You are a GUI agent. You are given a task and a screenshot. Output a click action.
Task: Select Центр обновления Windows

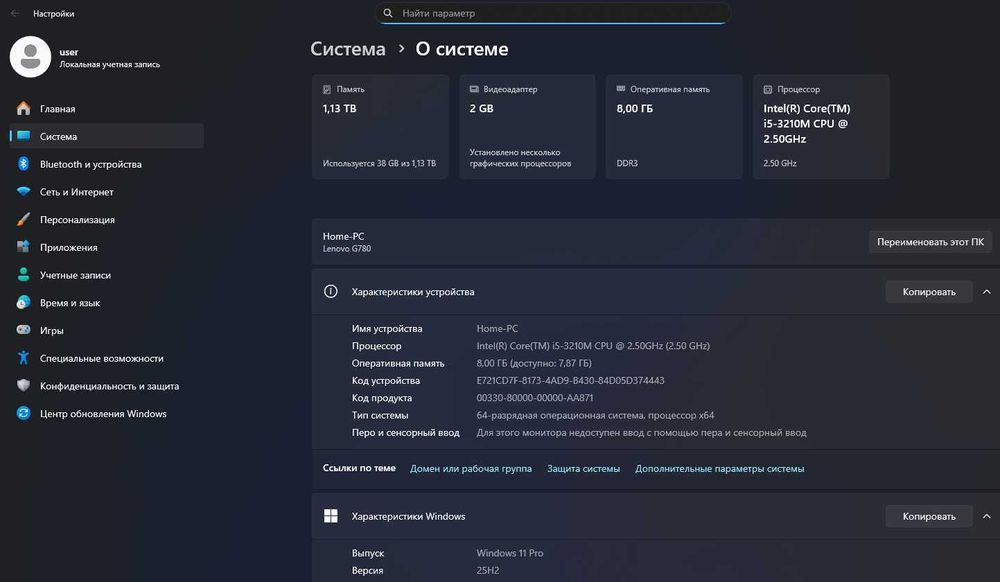click(x=107, y=413)
